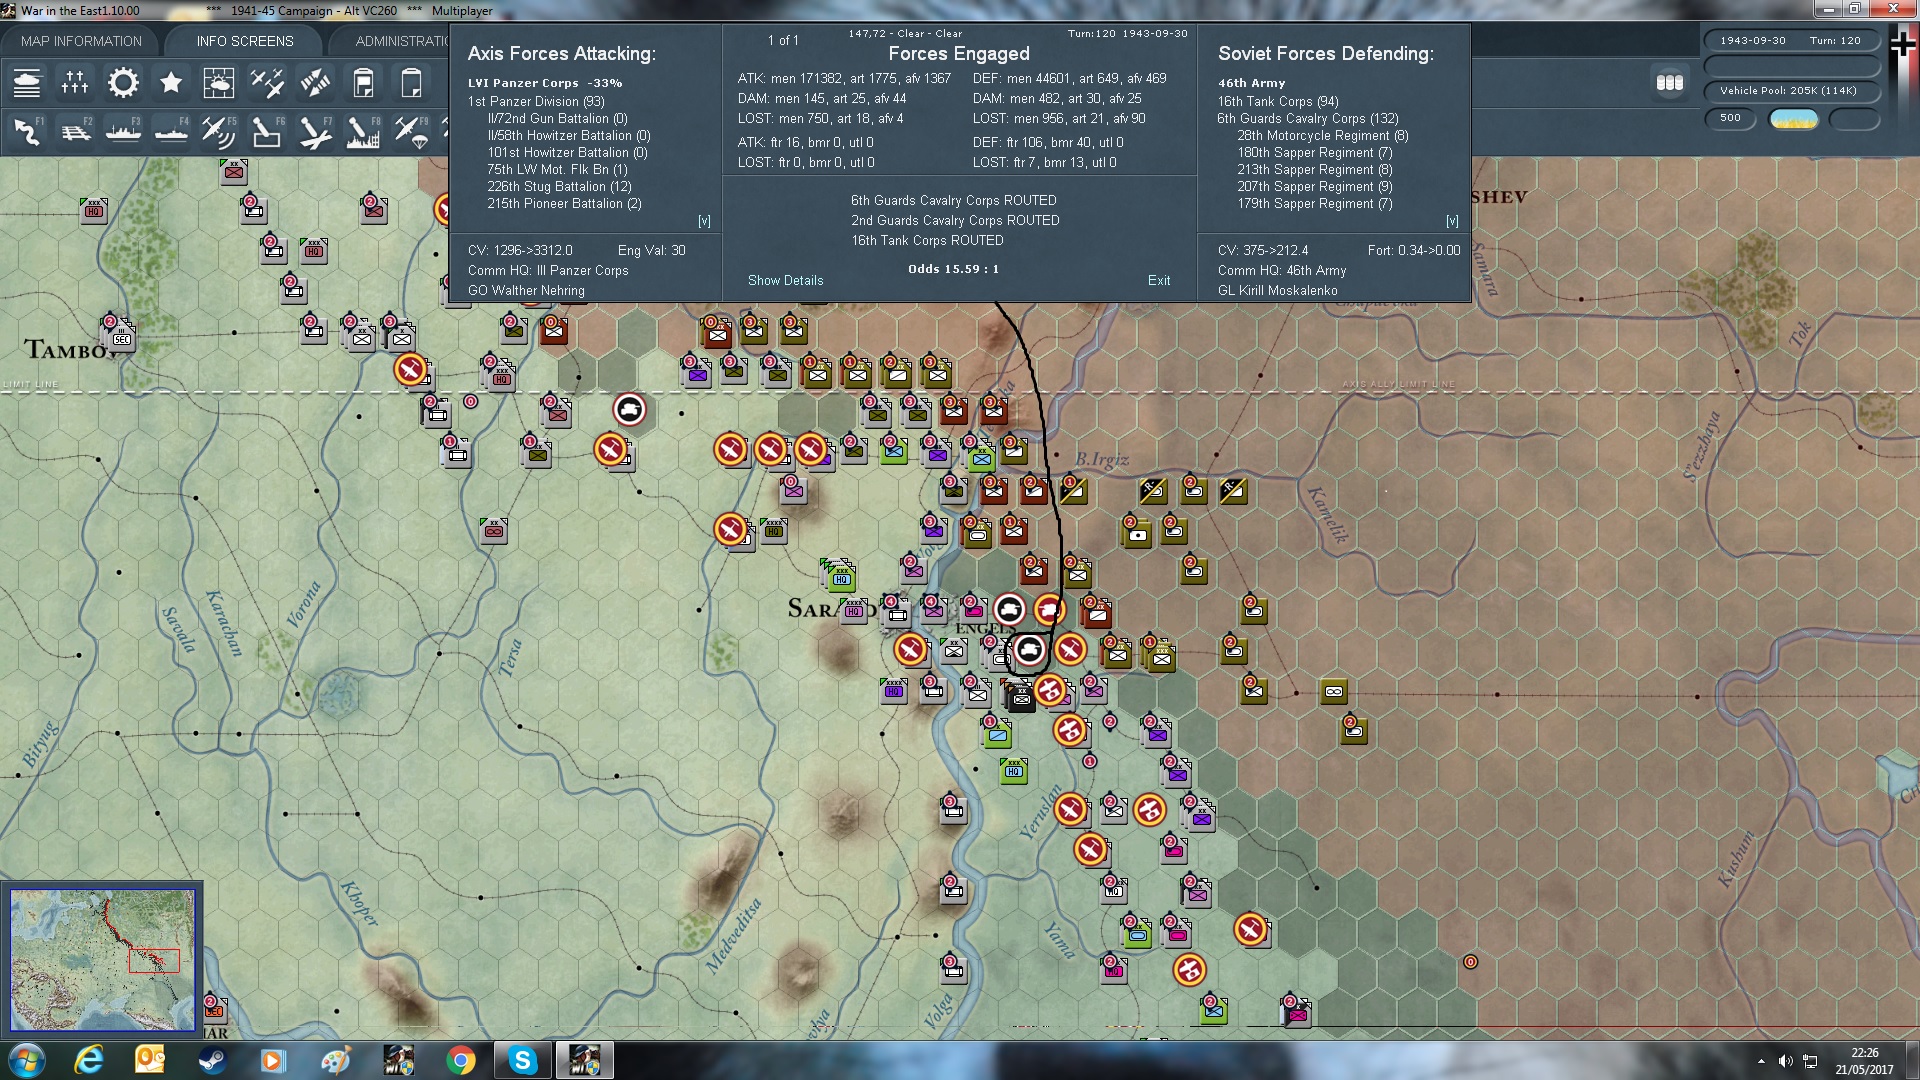Screen dimensions: 1920x1080
Task: Open Google Chrome from taskbar
Action: coord(461,1060)
